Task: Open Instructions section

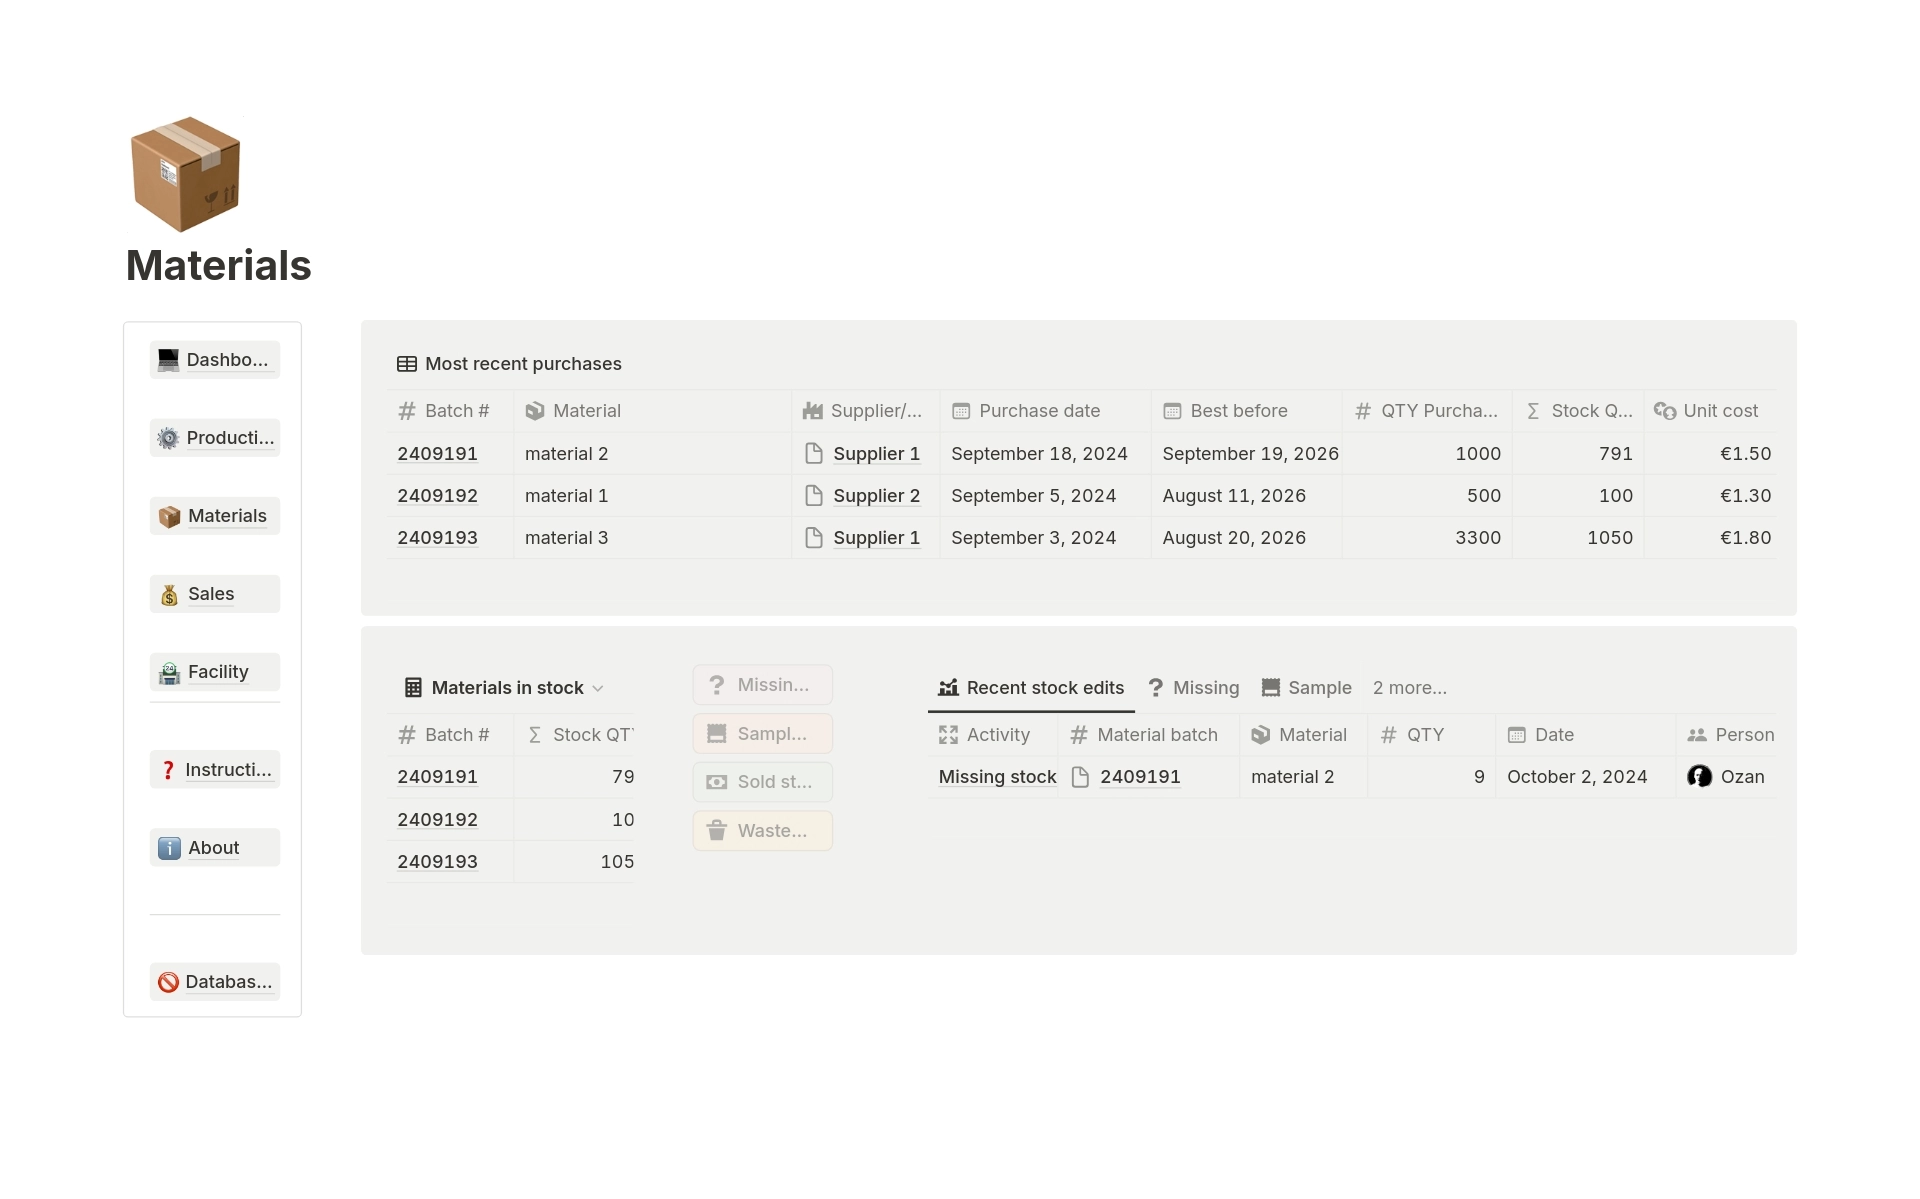Action: [x=214, y=769]
